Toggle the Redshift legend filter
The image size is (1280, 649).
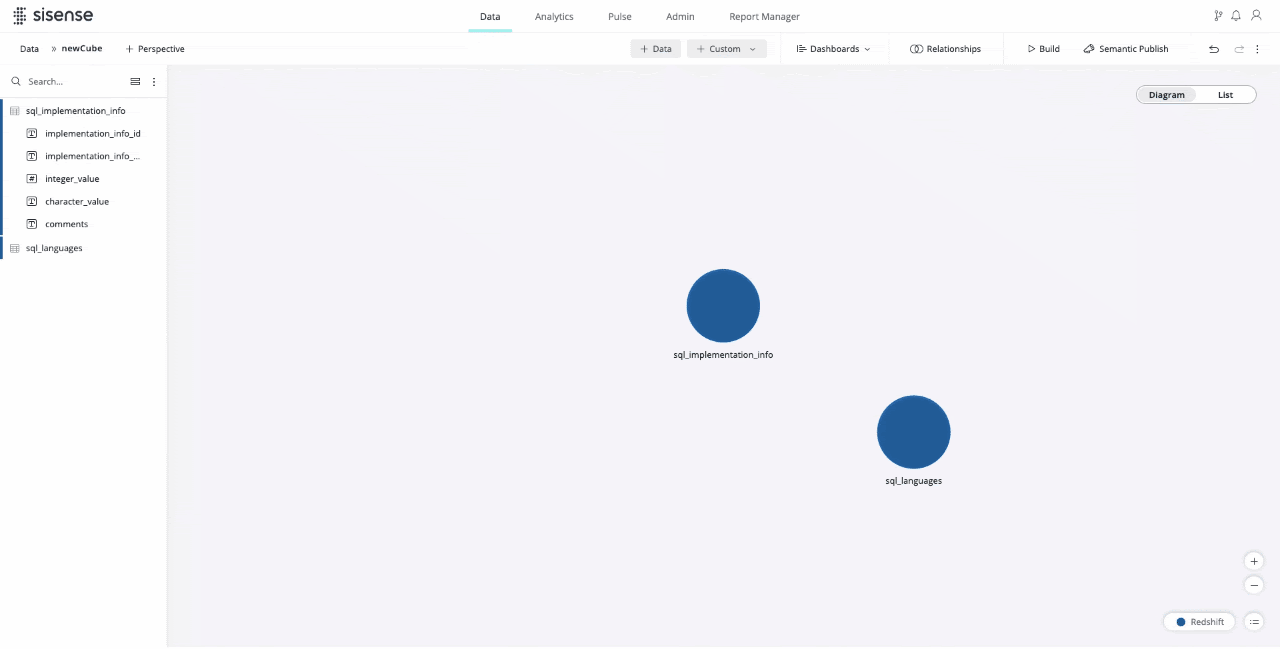click(1199, 622)
